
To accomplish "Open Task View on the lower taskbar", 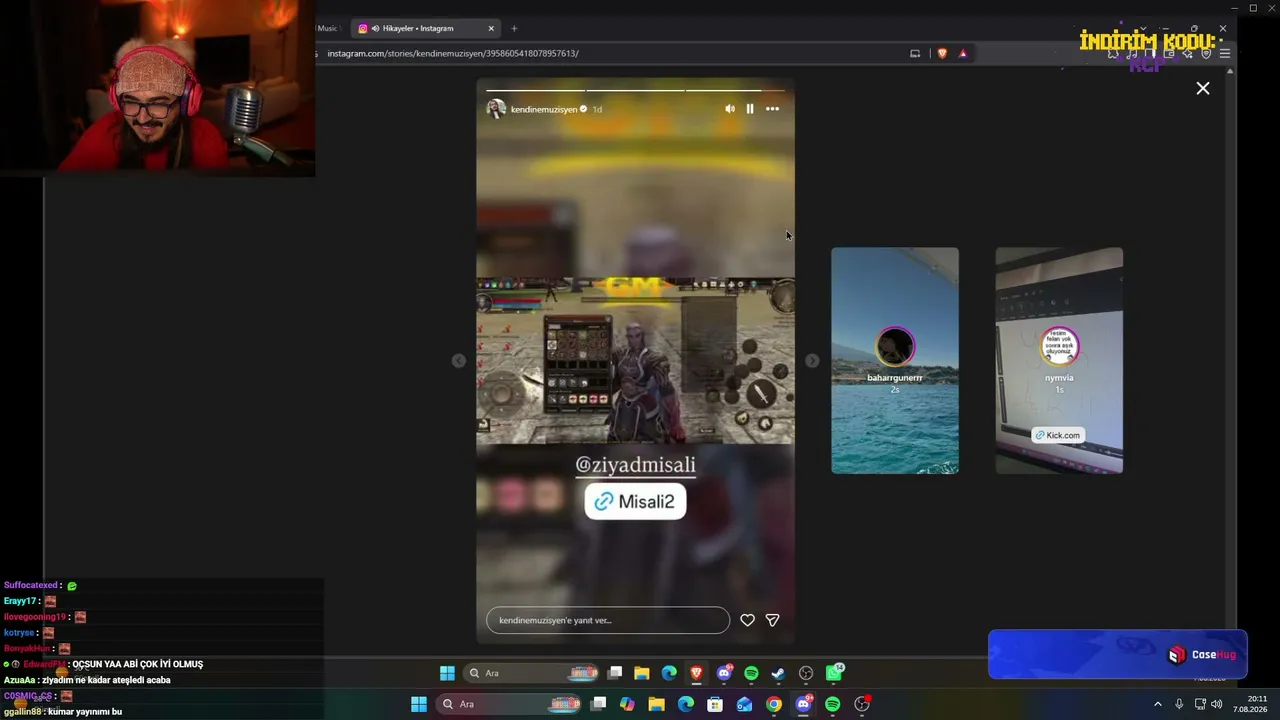I will tap(598, 704).
